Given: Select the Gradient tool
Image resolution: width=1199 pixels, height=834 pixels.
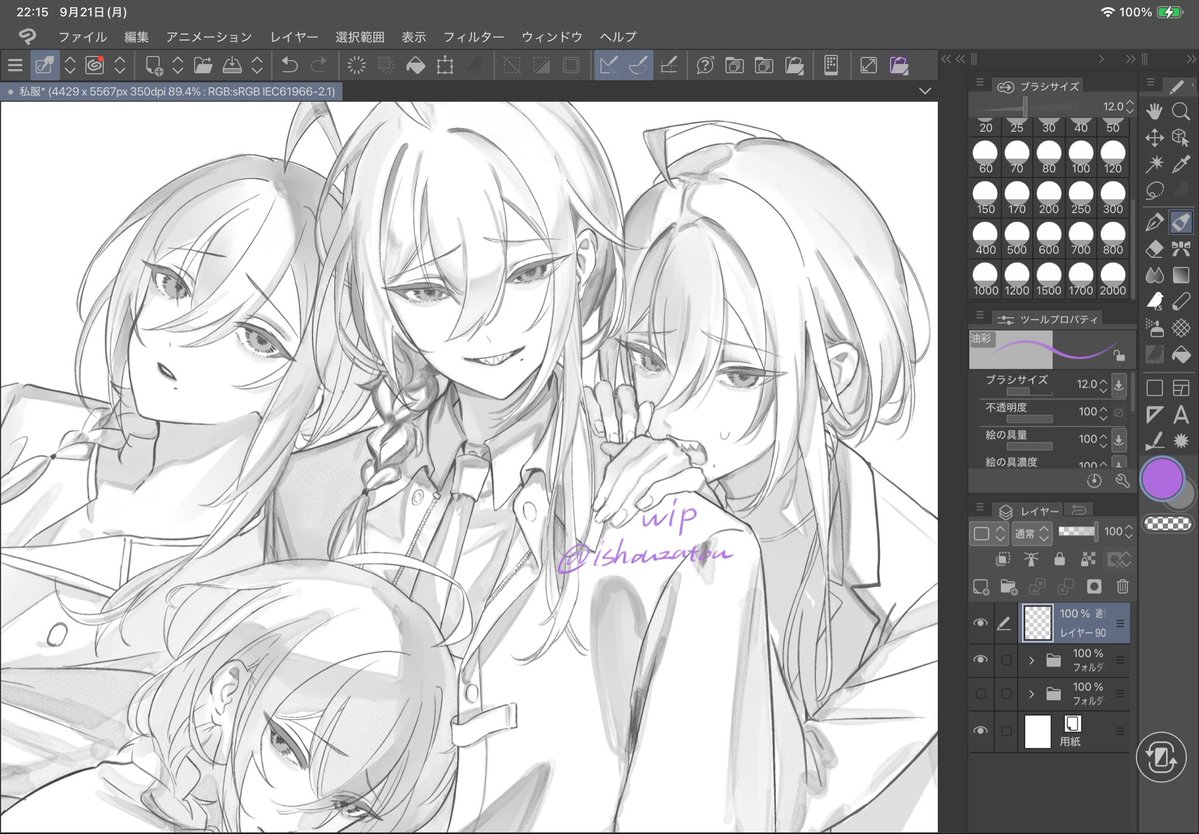Looking at the screenshot, I should point(1181,275).
